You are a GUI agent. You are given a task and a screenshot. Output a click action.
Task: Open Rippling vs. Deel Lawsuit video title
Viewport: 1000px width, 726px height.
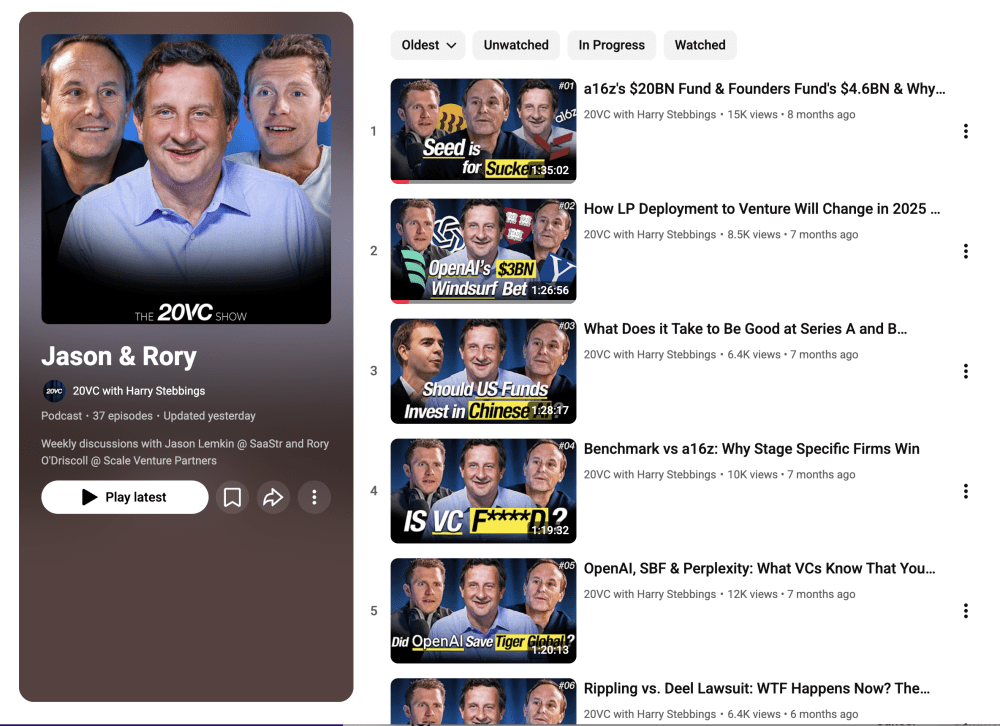tap(756, 688)
